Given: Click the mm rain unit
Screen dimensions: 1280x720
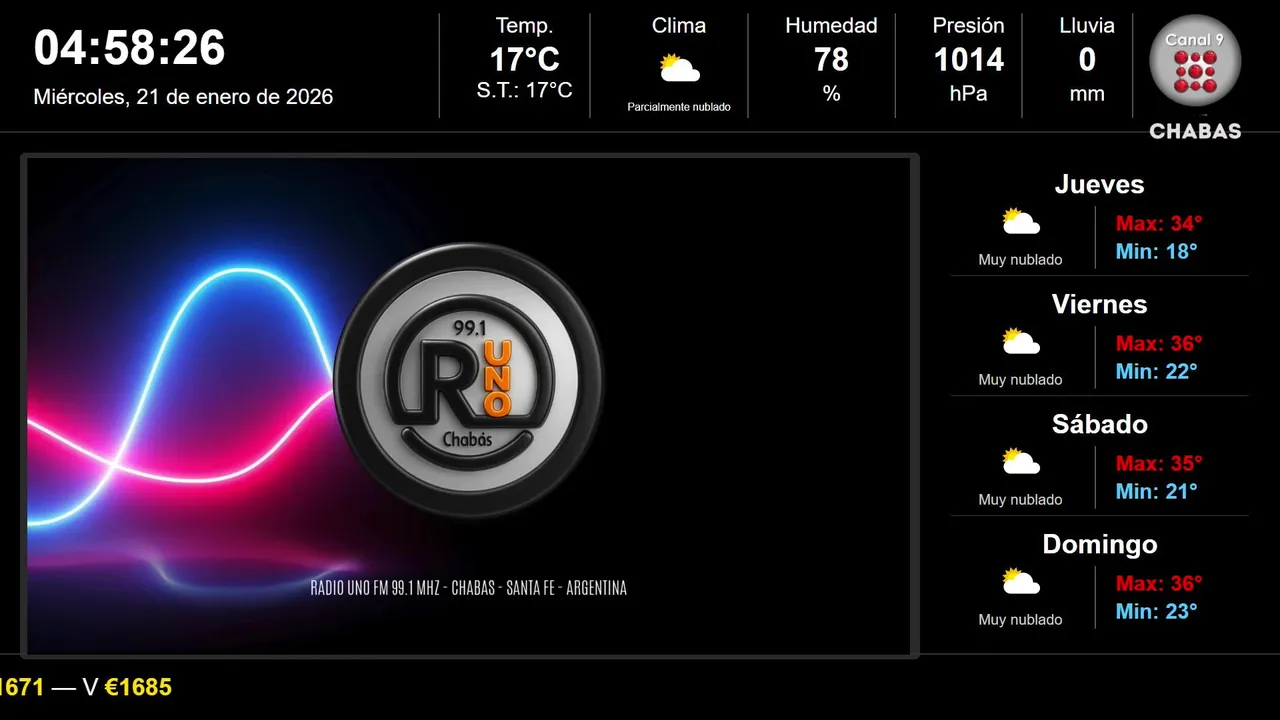Looking at the screenshot, I should click(1087, 94).
